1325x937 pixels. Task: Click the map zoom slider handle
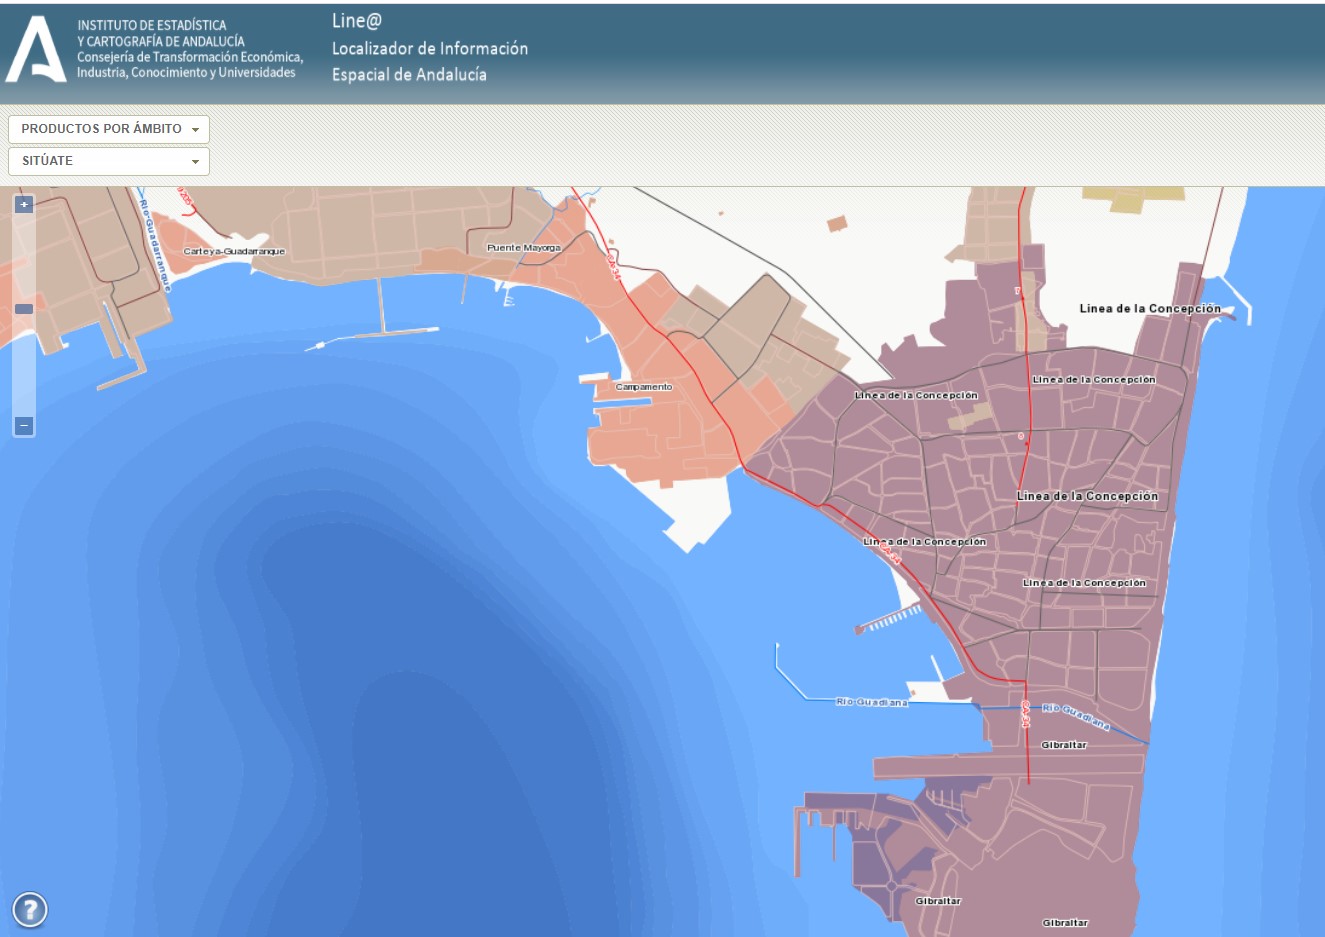[24, 309]
